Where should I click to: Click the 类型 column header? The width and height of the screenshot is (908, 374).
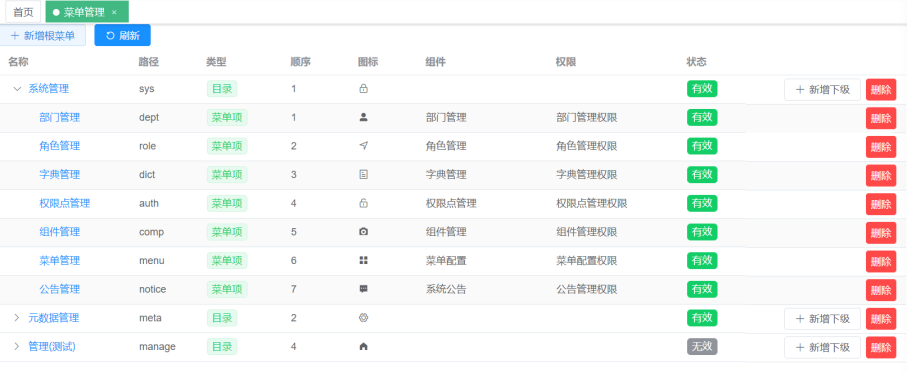click(x=216, y=62)
